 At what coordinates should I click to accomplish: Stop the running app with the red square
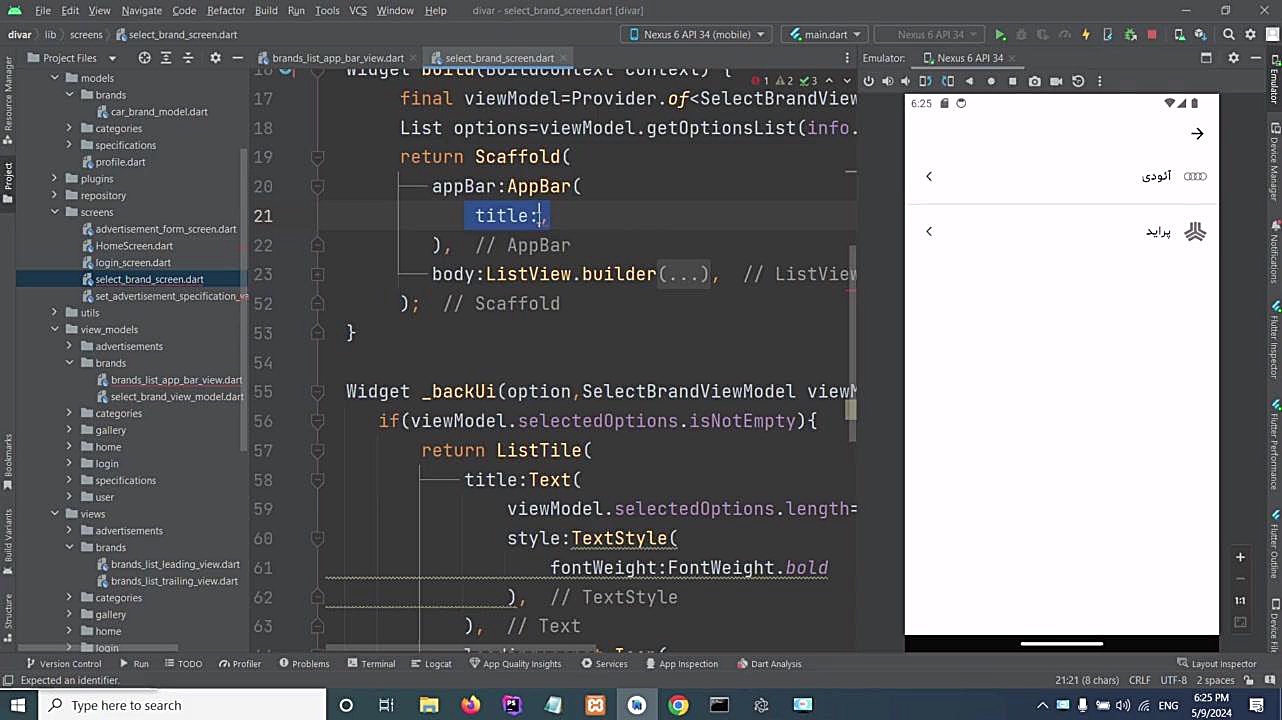pos(1152,35)
